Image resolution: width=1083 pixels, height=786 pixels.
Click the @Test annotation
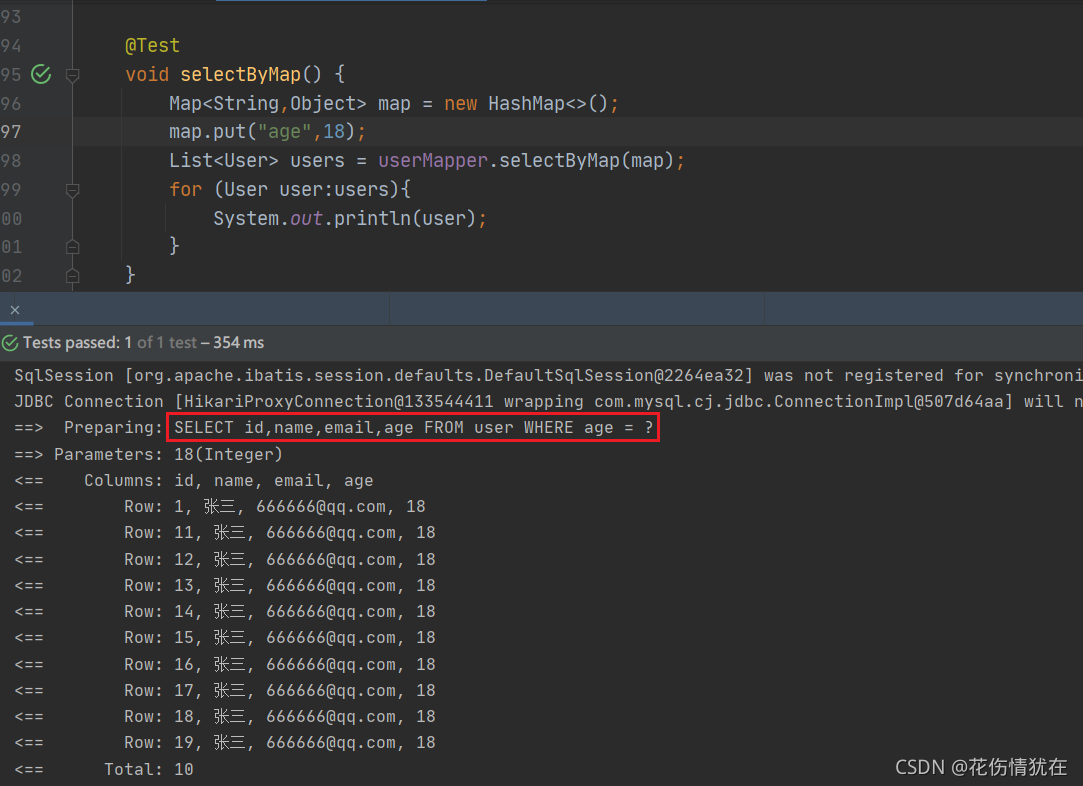pos(153,46)
